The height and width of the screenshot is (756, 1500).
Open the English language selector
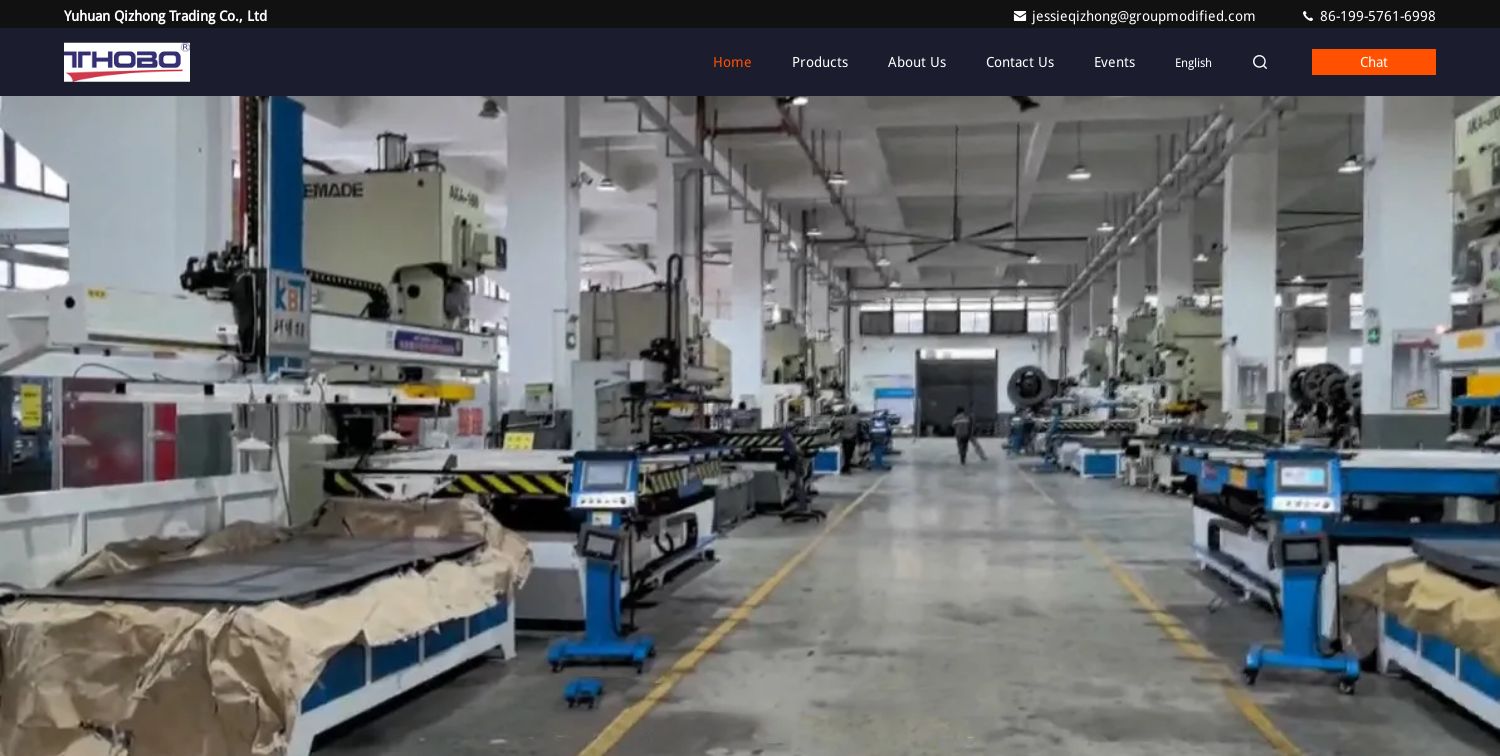pos(1193,62)
